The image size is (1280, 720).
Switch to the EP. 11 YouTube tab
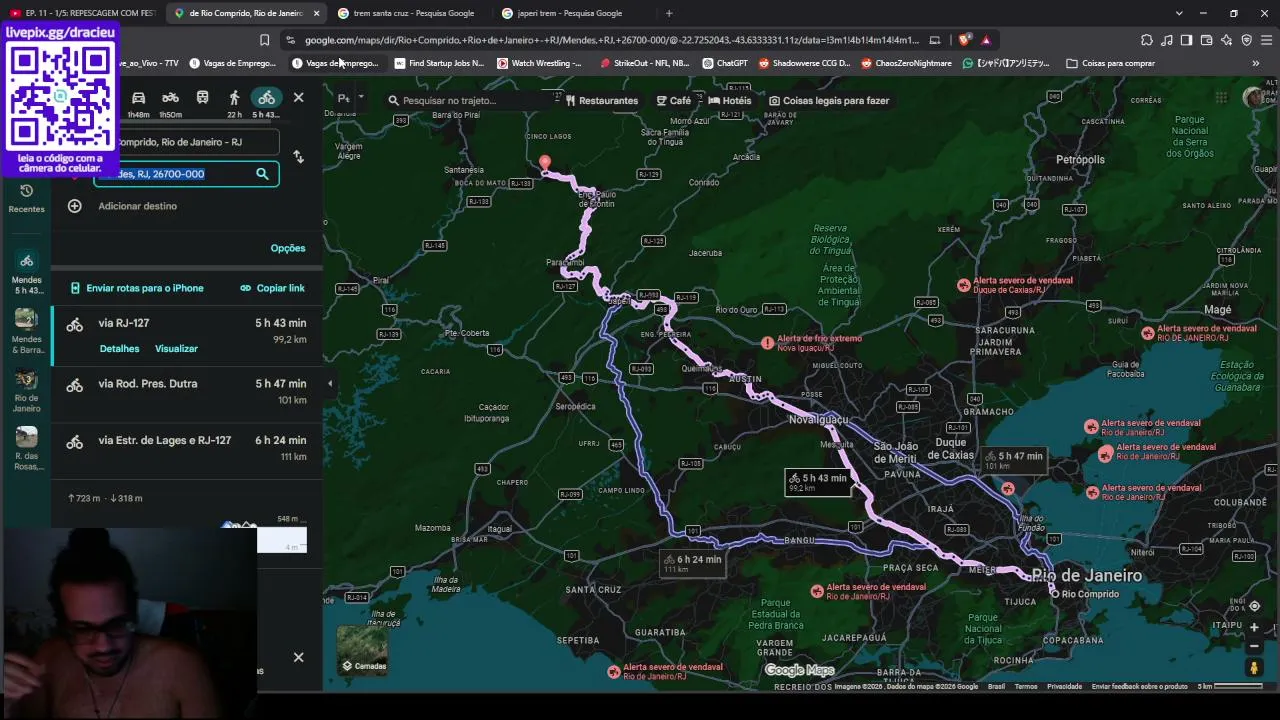[x=82, y=13]
